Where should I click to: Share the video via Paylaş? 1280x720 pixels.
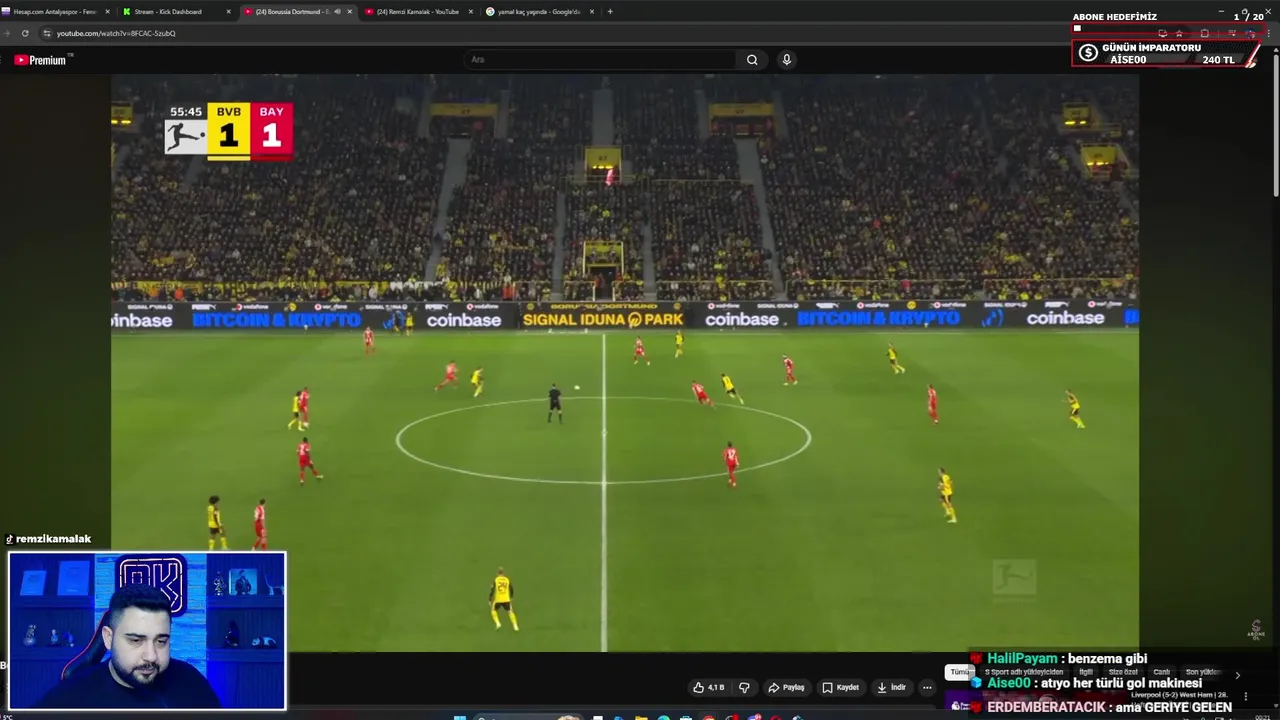click(786, 688)
